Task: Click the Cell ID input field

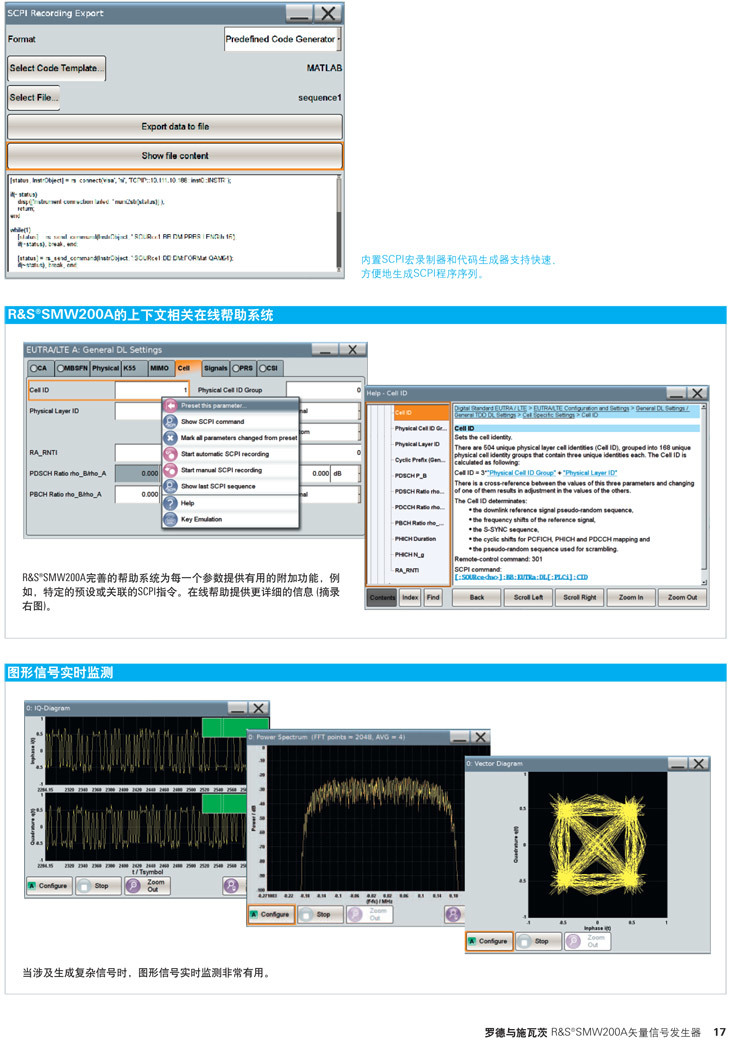Action: coord(152,390)
